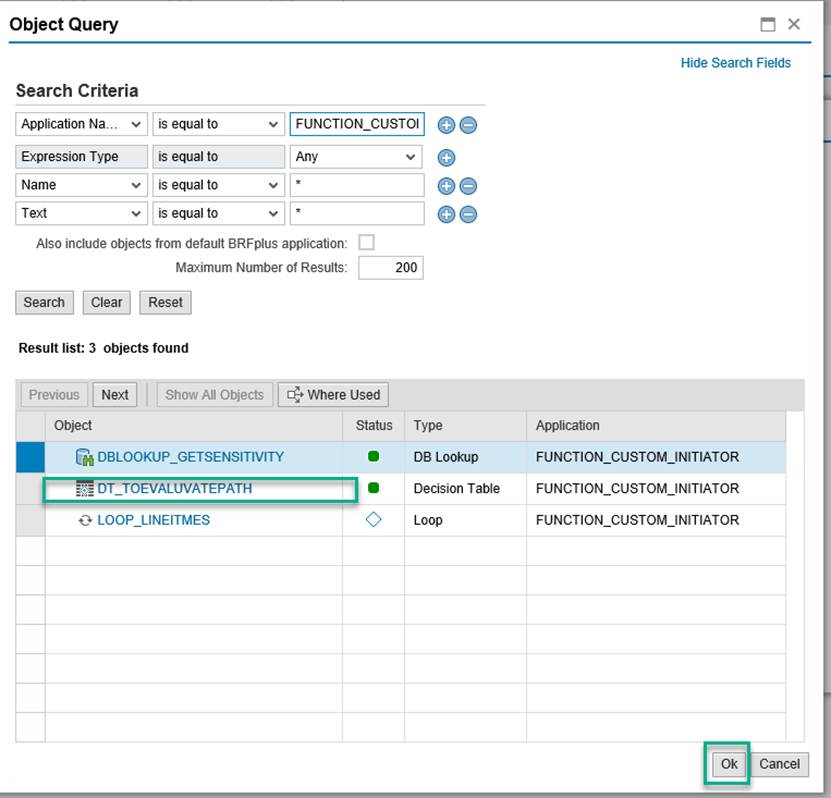Click the Reset button
Viewport: 831px width, 798px height.
[x=165, y=302]
